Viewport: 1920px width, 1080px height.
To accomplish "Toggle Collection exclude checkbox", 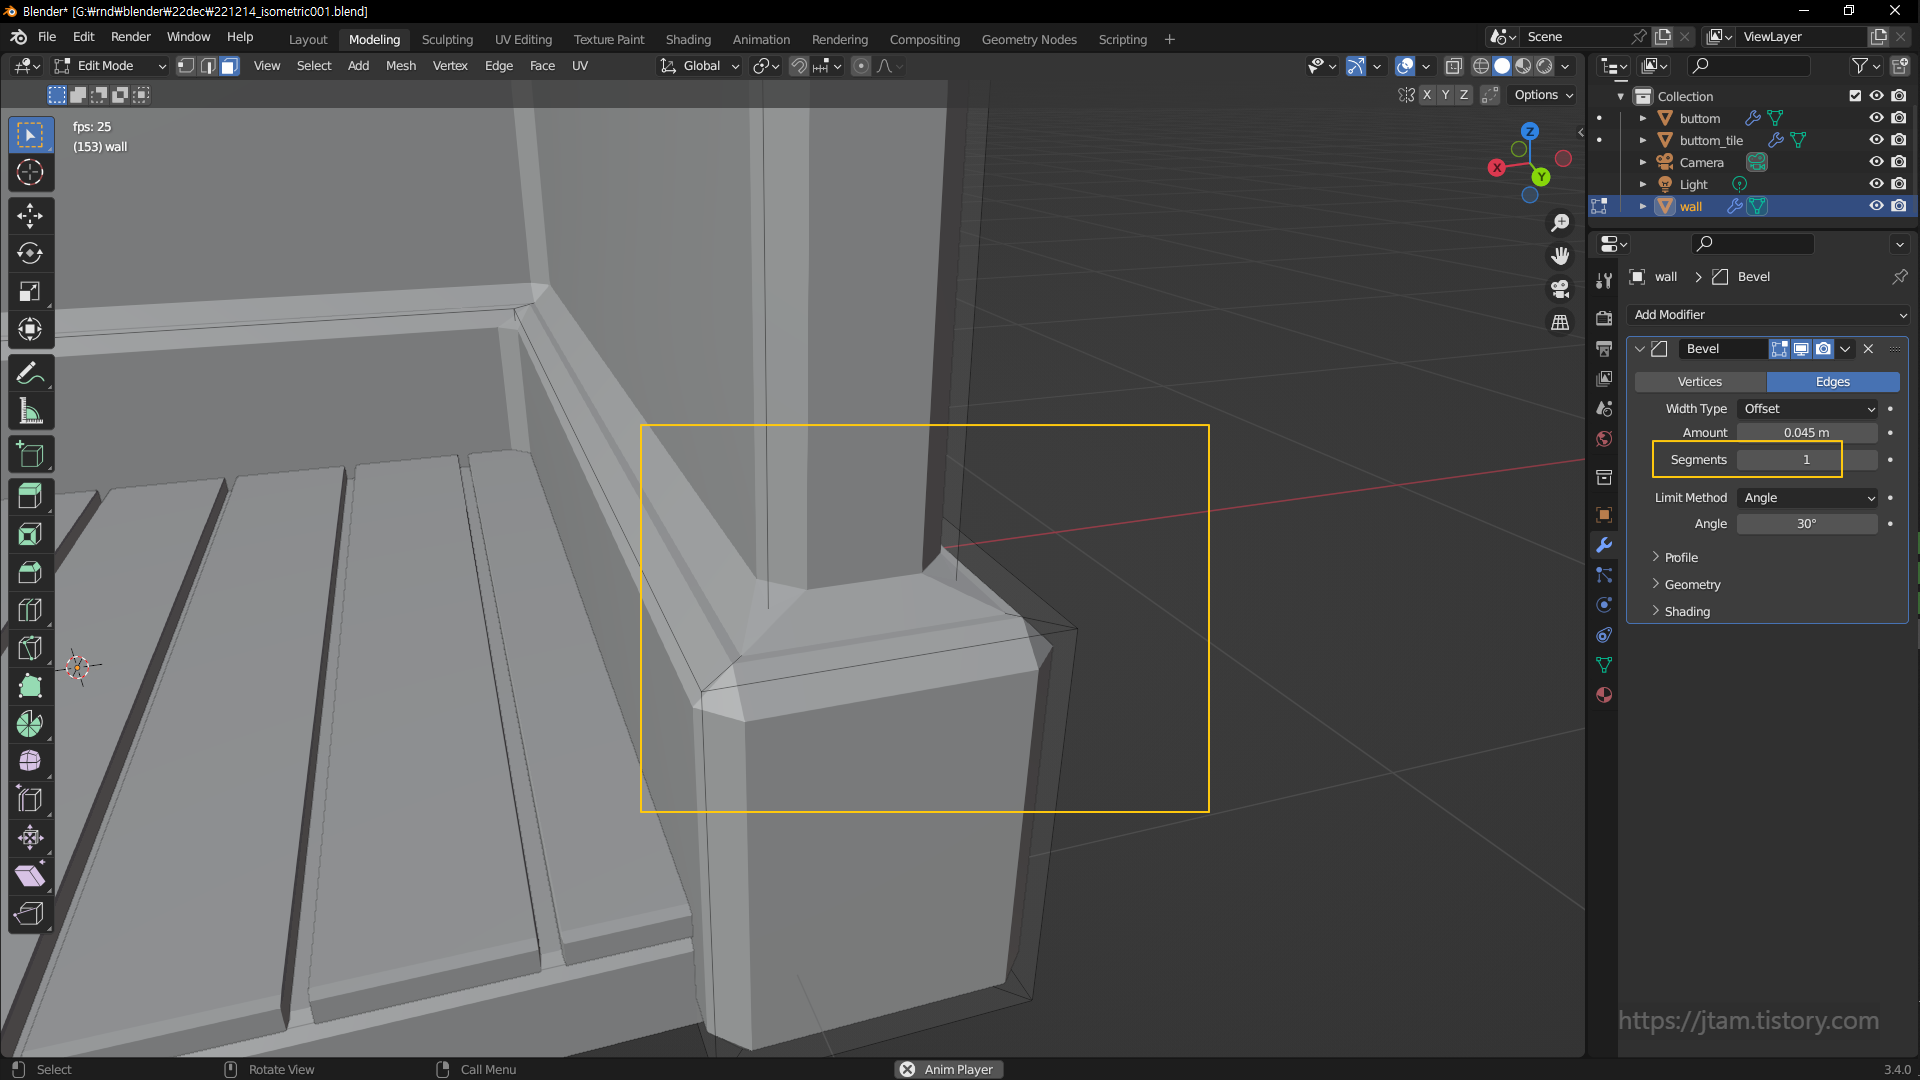I will click(1855, 96).
